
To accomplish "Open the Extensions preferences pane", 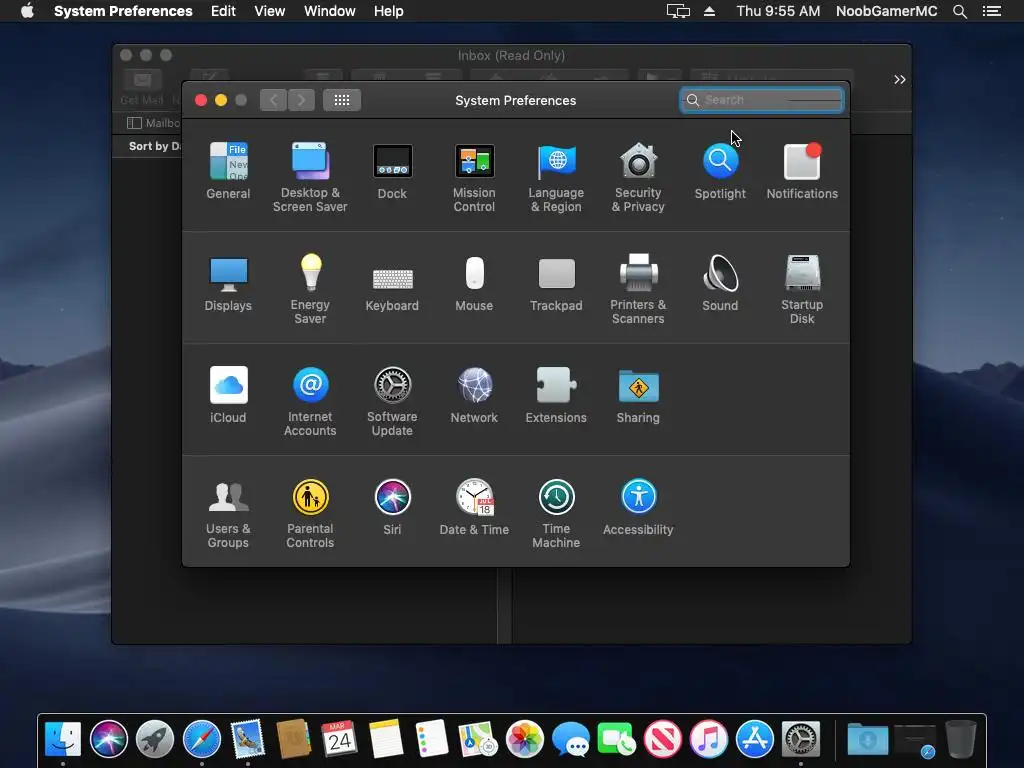I will 556,394.
